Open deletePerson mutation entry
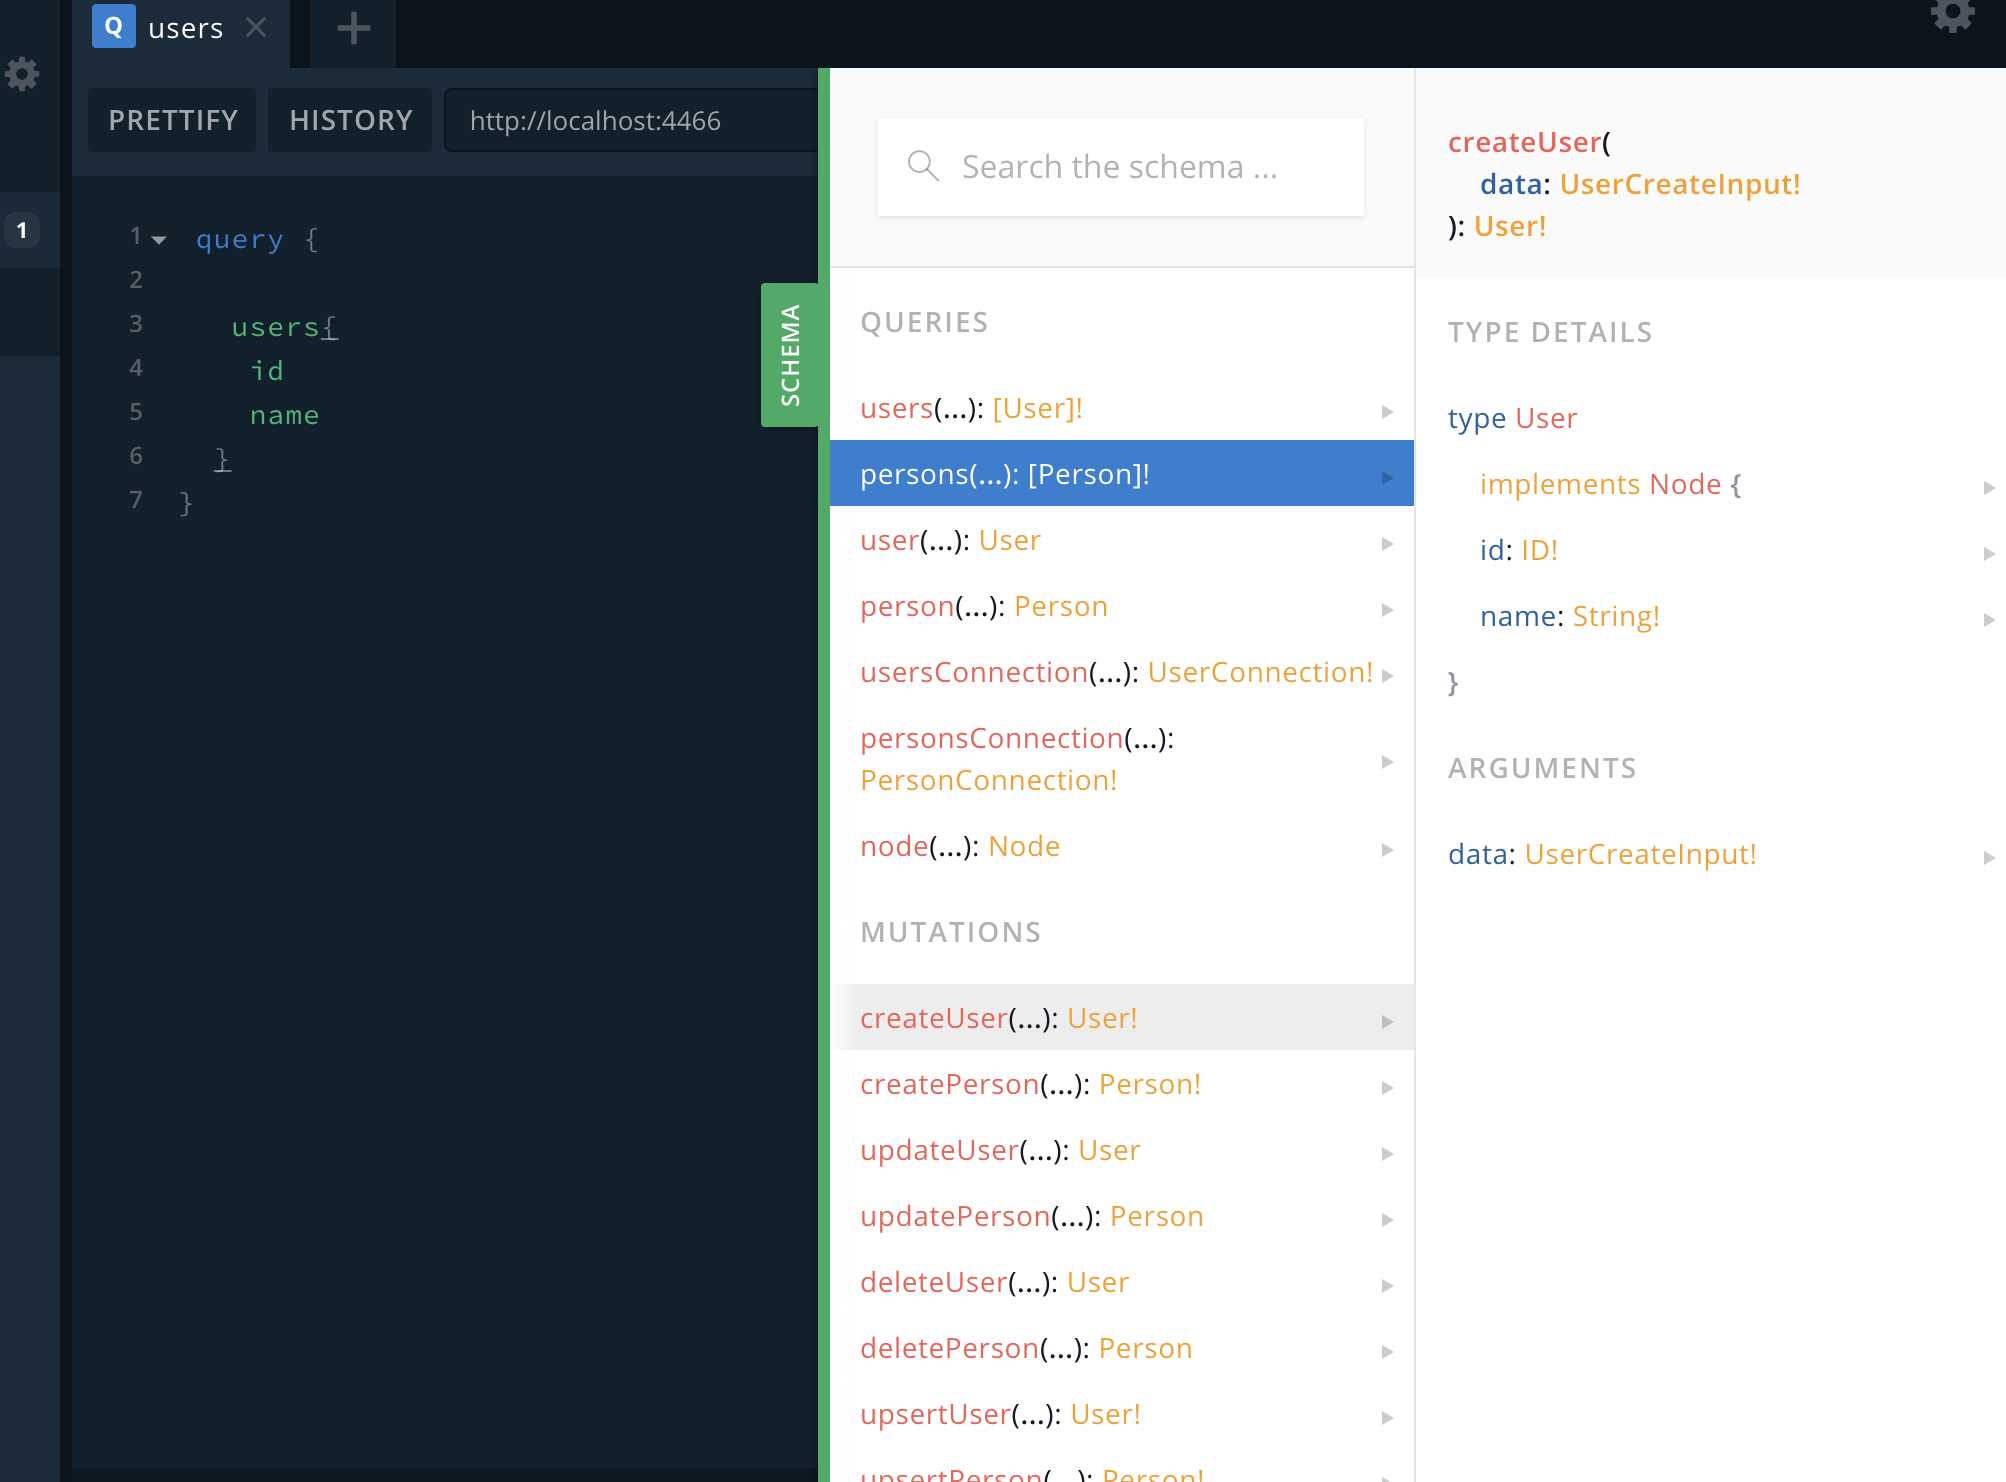Screen dimensions: 2006x1482 (1122, 1348)
